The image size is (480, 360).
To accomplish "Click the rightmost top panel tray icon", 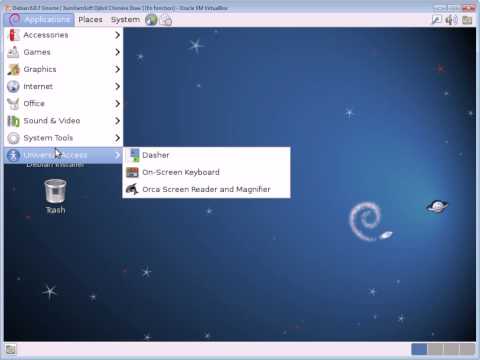I will (x=467, y=20).
